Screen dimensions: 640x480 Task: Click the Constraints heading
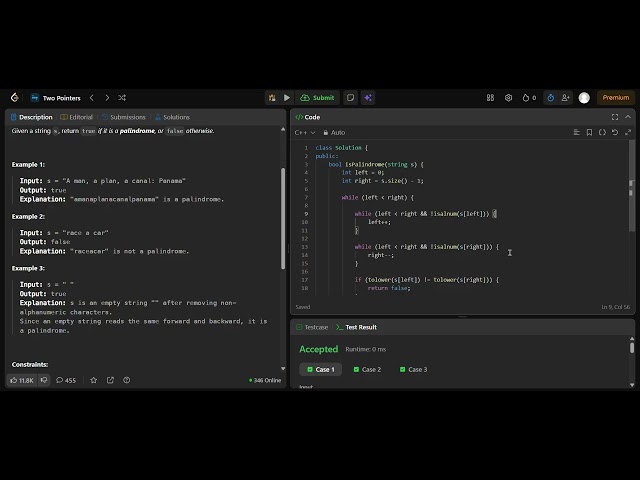coord(30,364)
